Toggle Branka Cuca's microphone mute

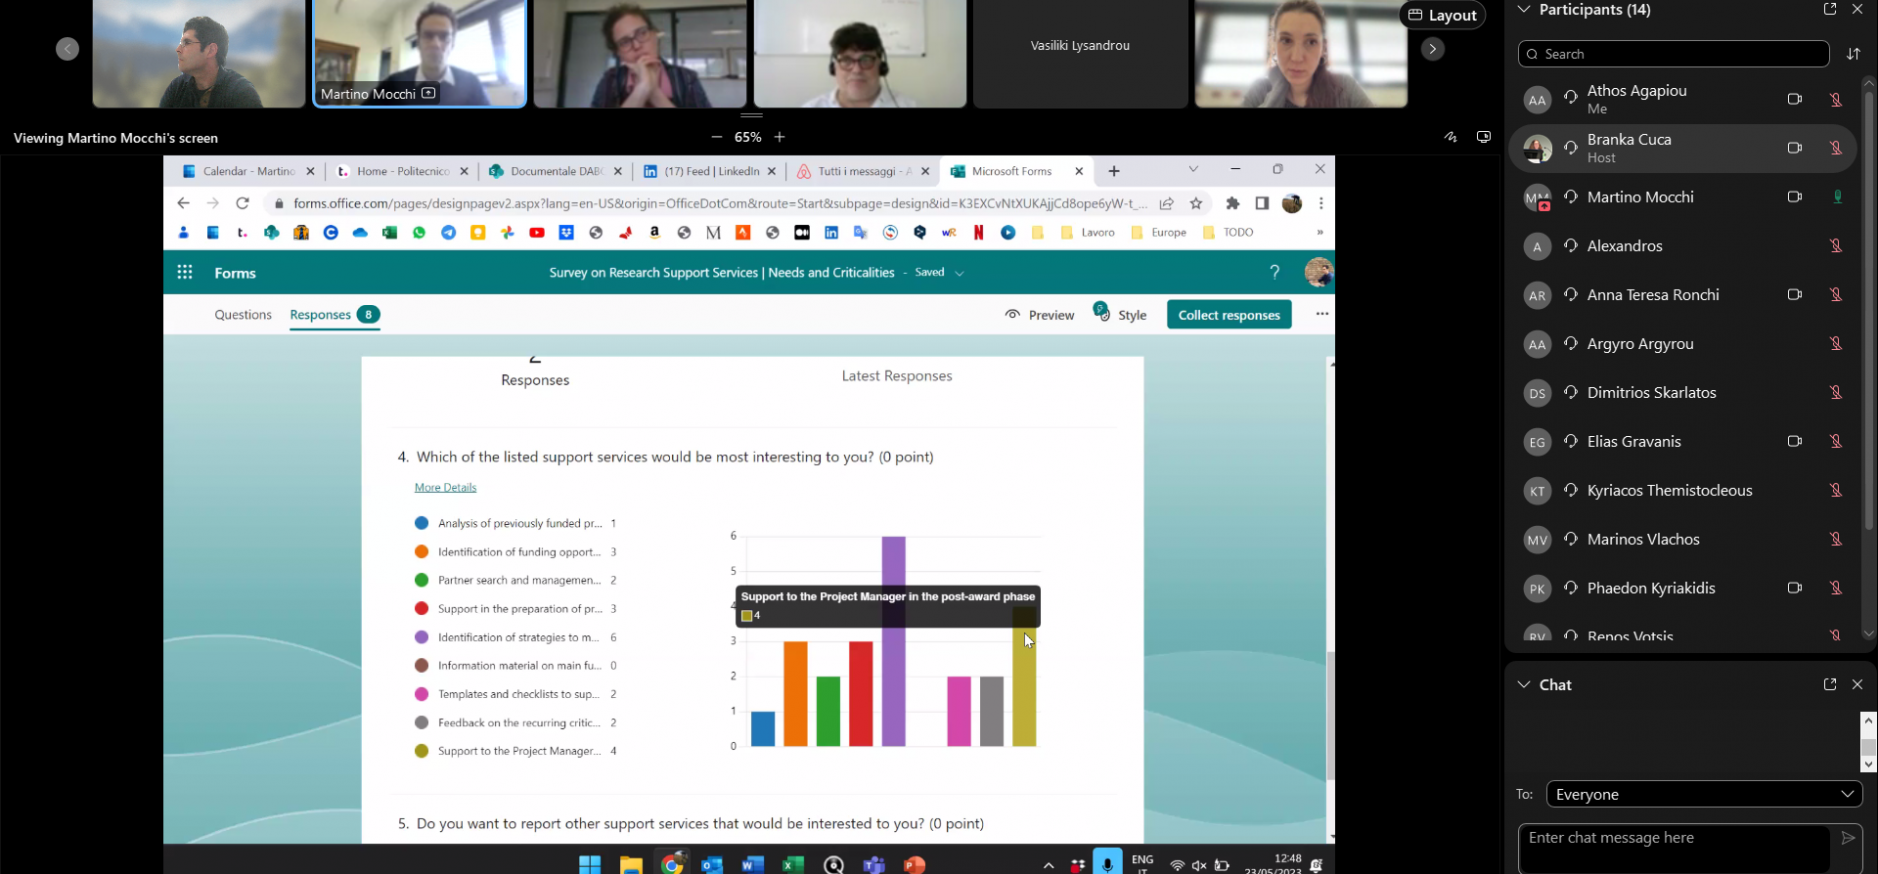[1835, 148]
